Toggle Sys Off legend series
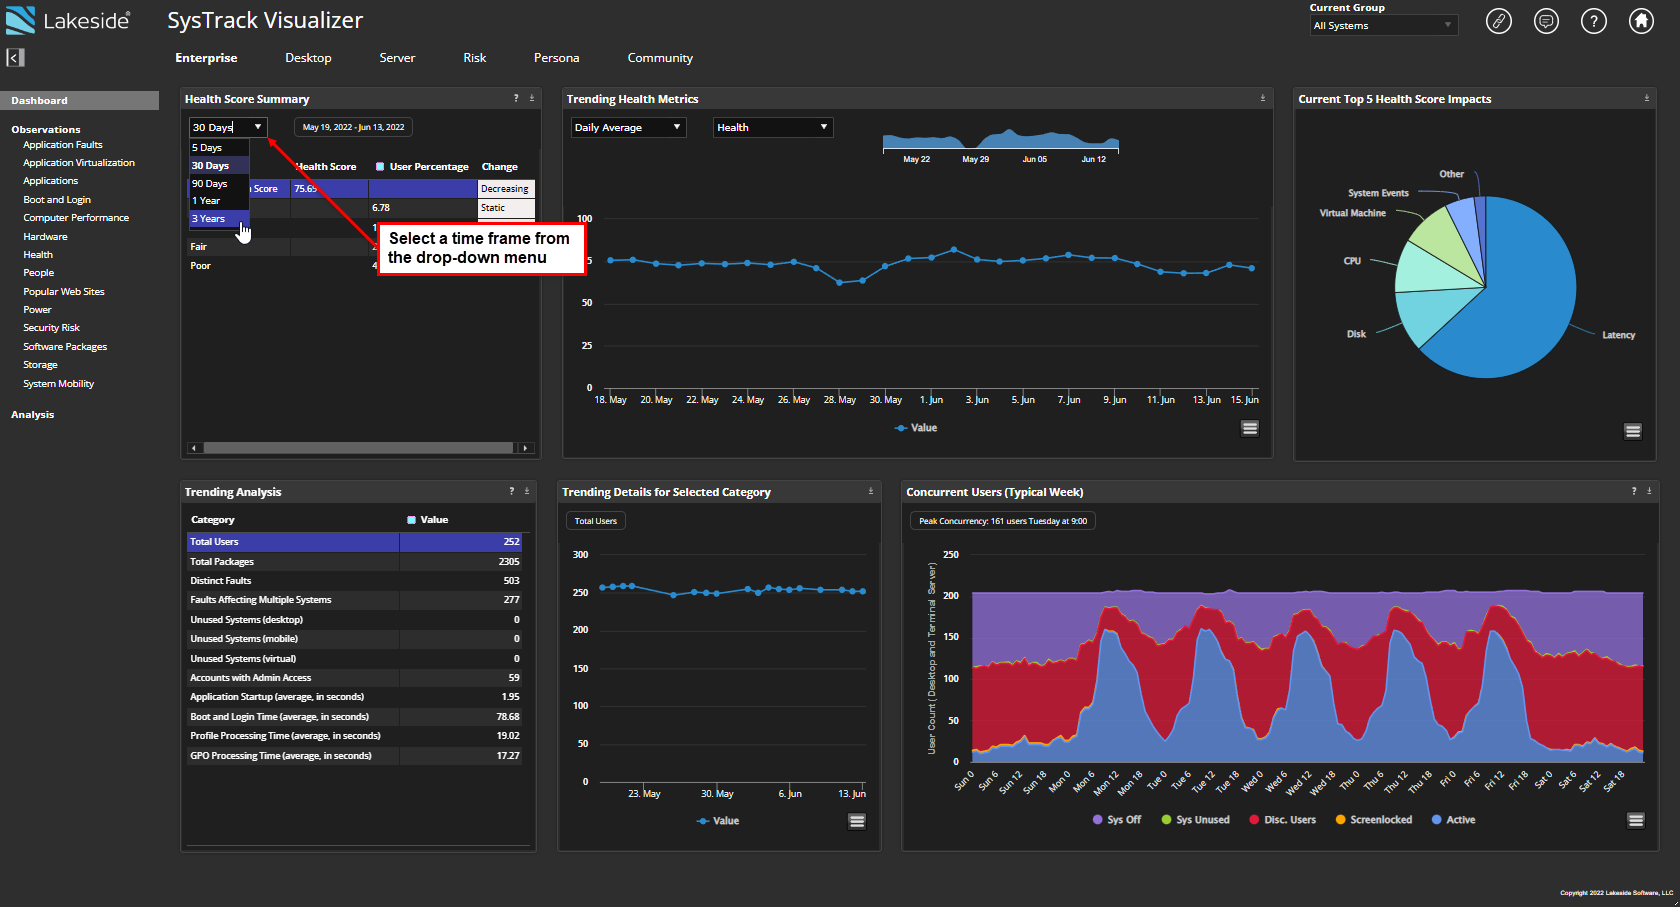 (x=1117, y=820)
